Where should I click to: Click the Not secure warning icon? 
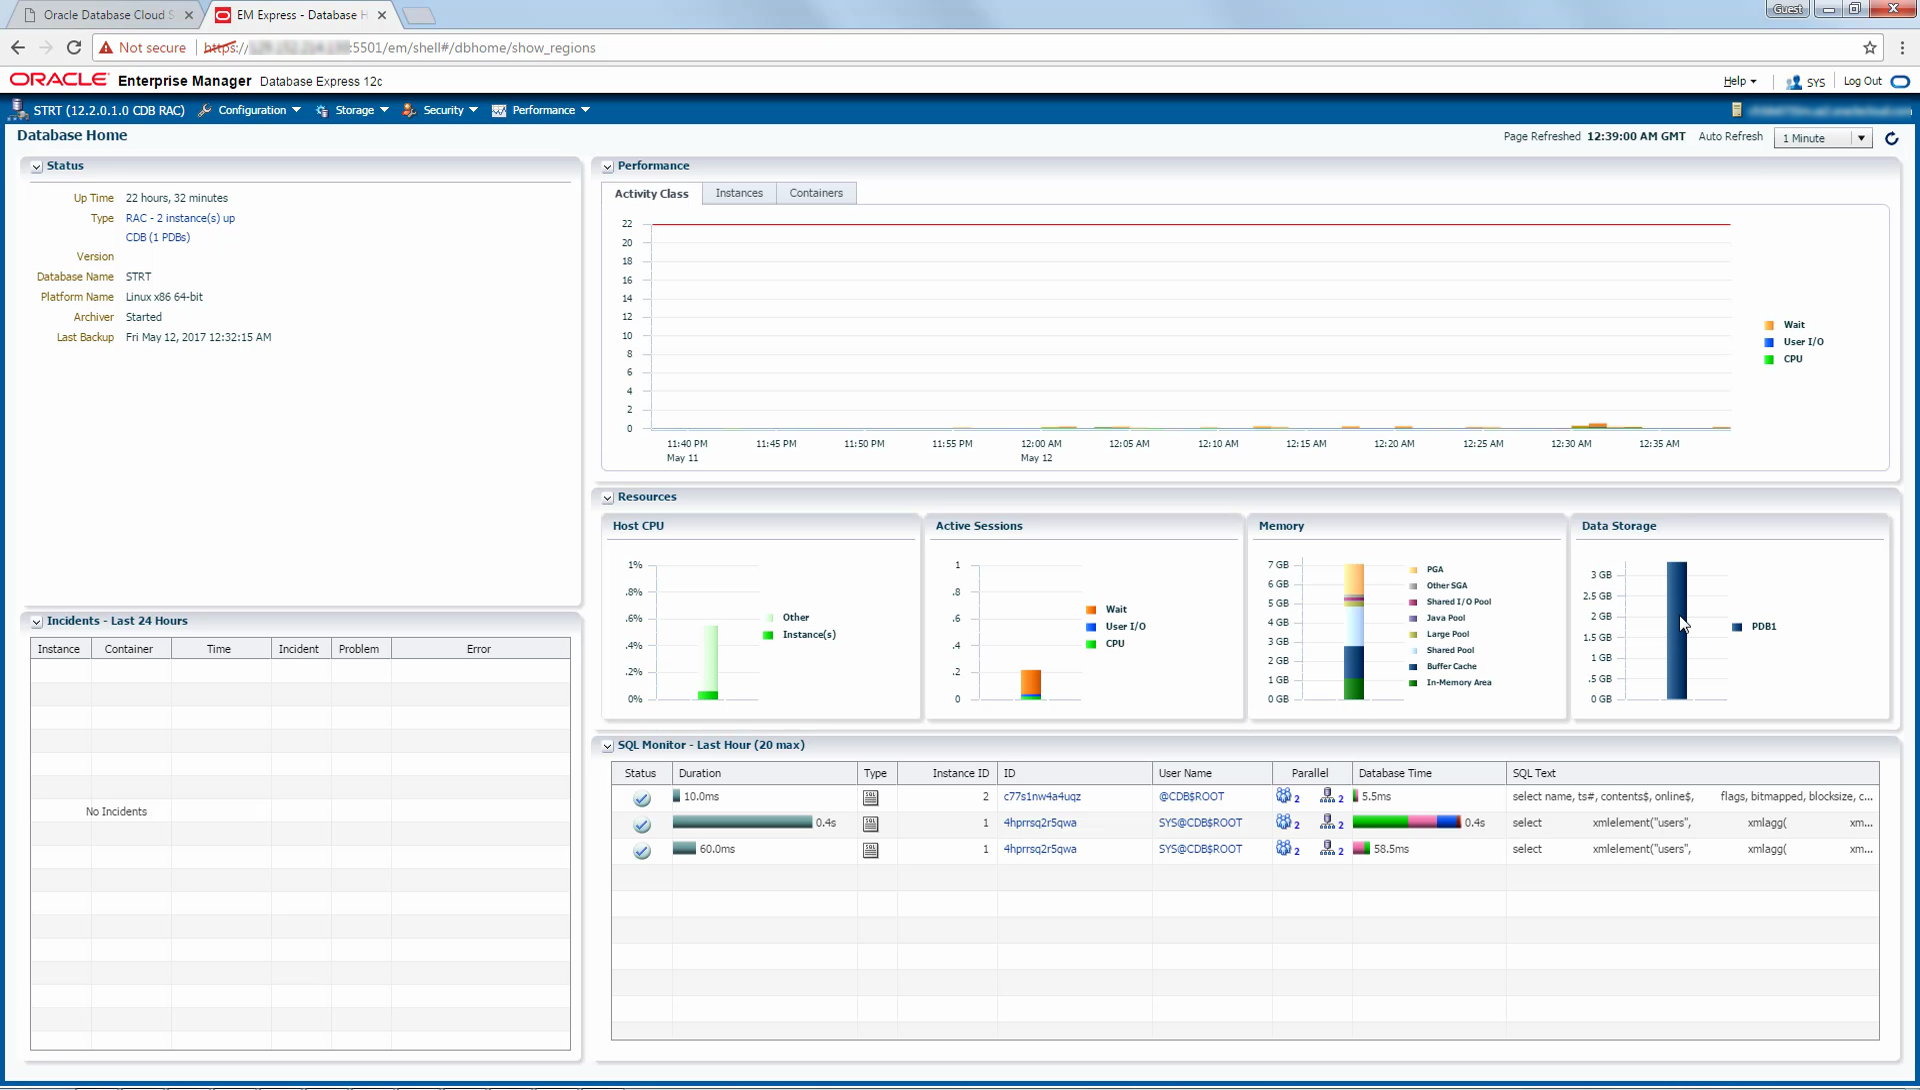tap(106, 47)
